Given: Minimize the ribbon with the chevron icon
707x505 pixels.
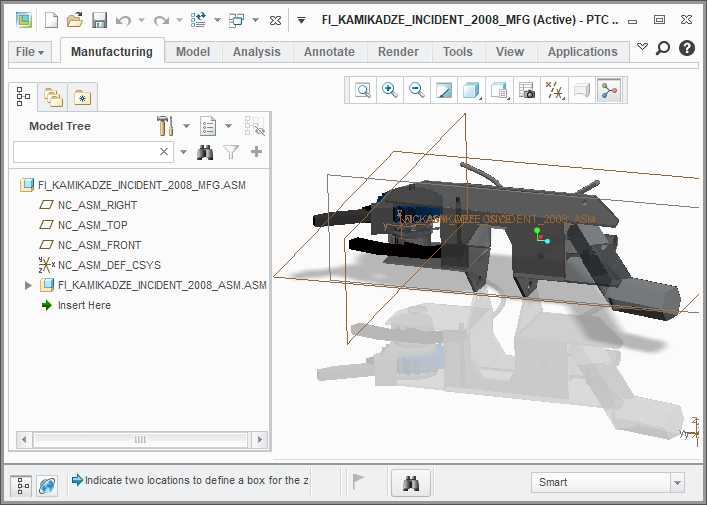Looking at the screenshot, I should 642,47.
